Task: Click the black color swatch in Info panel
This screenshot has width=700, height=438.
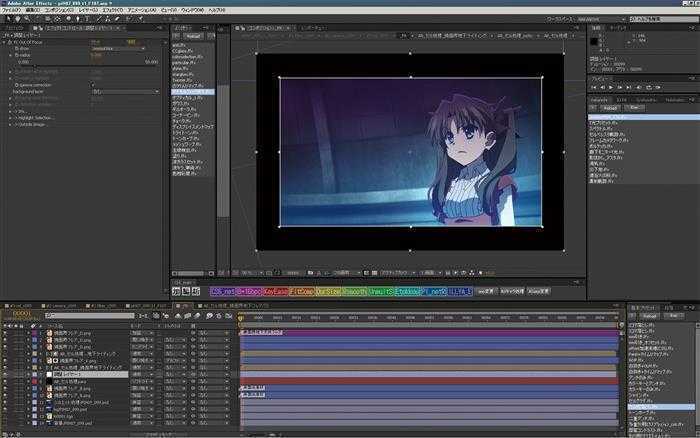Action: pos(594,42)
